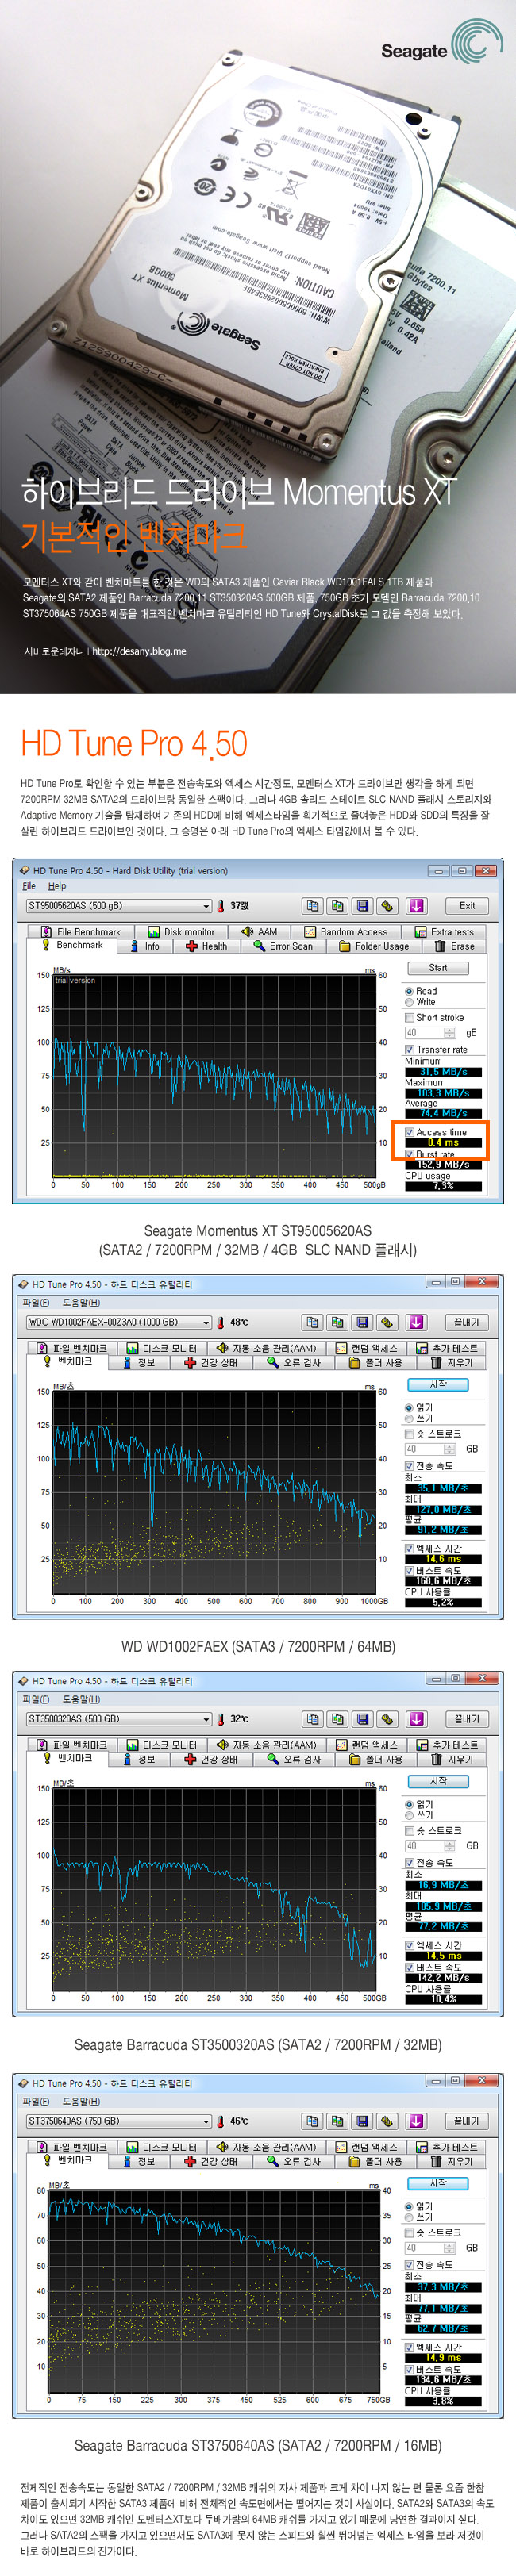Click thermometer icon beside 32℃ reading

coord(221,1719)
